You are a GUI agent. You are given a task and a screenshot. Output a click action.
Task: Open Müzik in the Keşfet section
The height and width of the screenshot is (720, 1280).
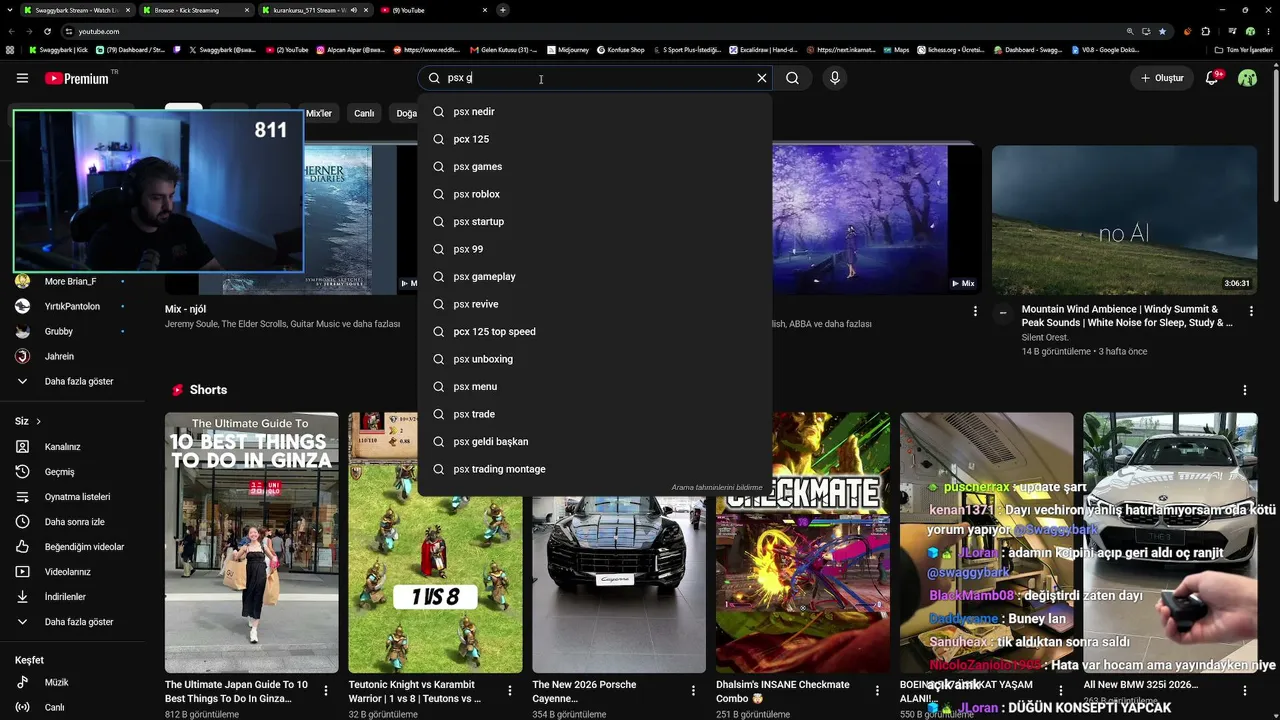72,682
